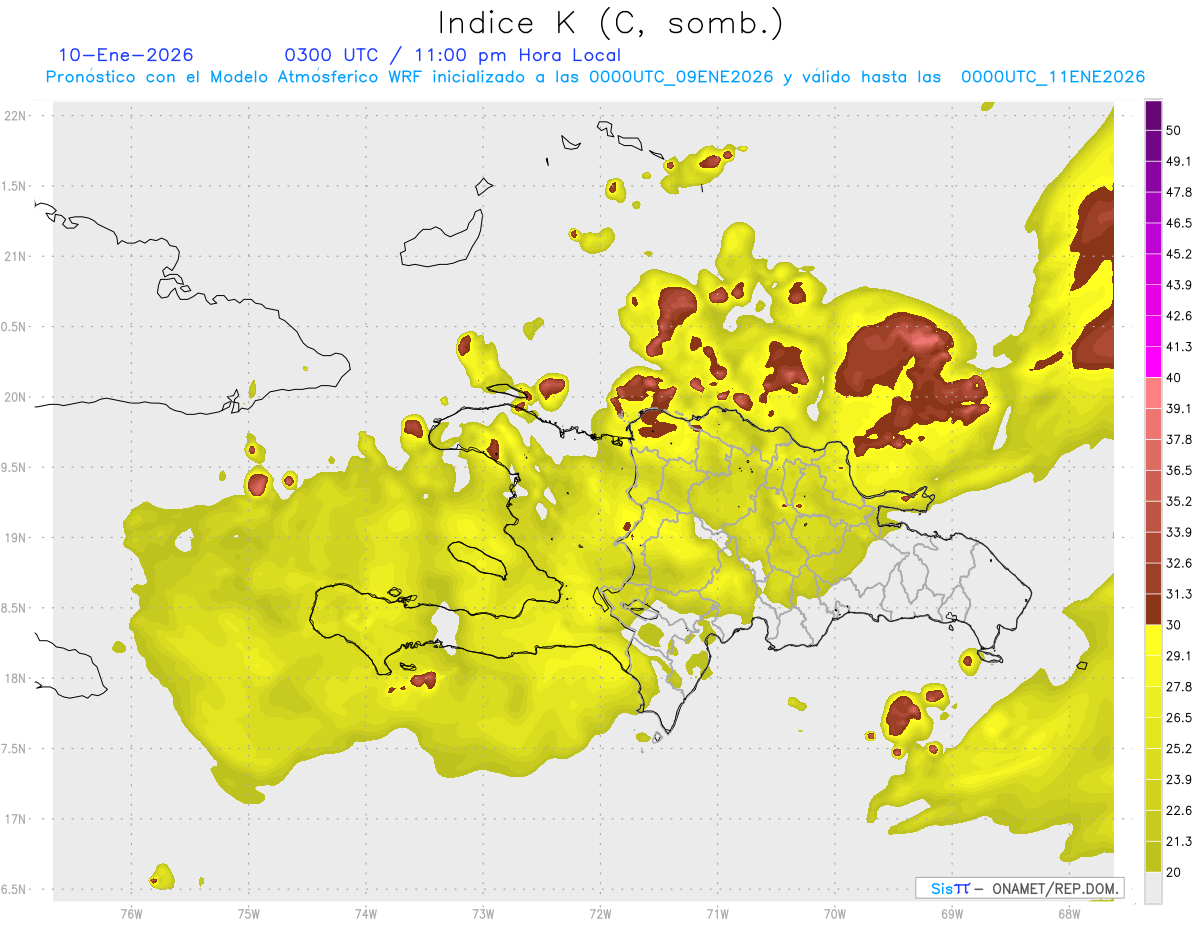The height and width of the screenshot is (927, 1200).
Task: Click the colorbar value "50"
Action: point(1174,130)
